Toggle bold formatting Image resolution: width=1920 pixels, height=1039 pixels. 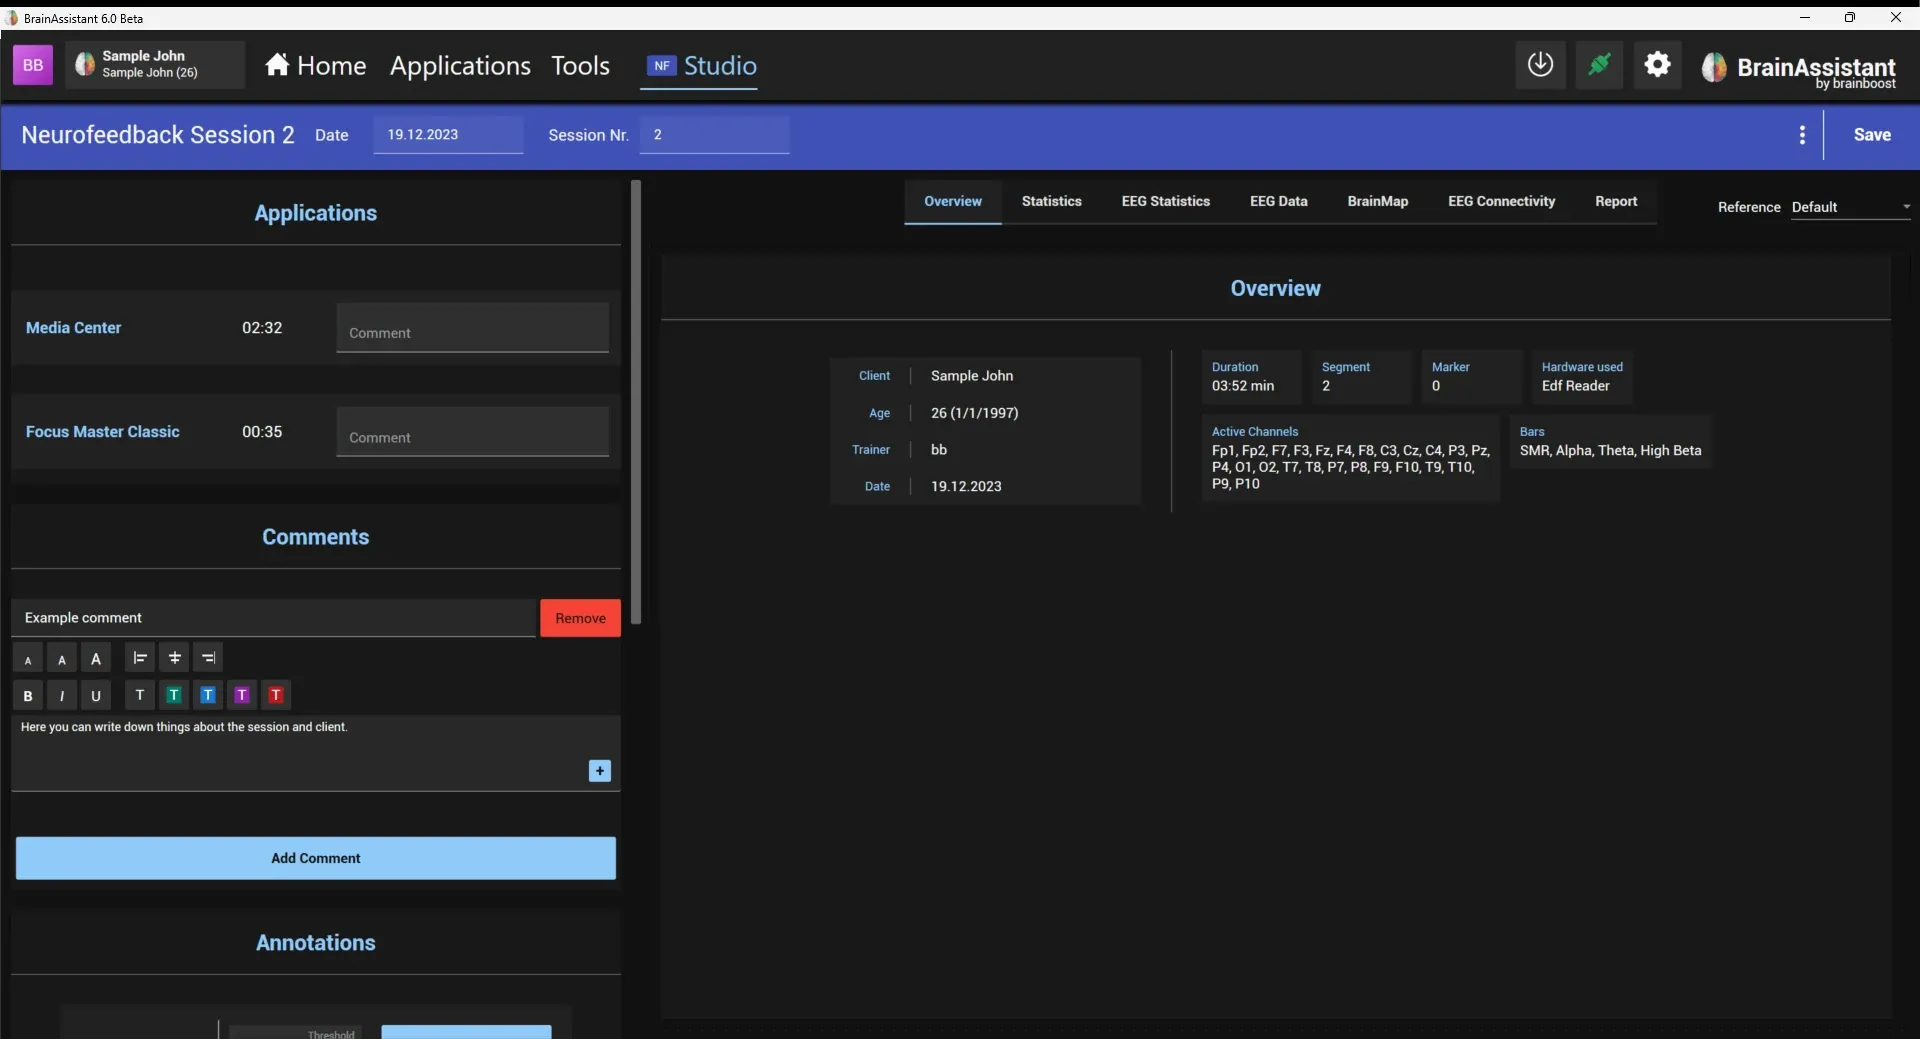[x=28, y=695]
